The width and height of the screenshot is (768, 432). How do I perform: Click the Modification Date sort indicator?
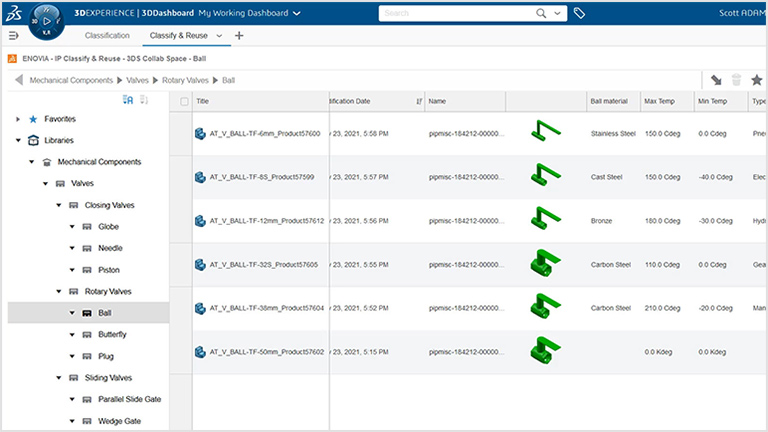(418, 101)
